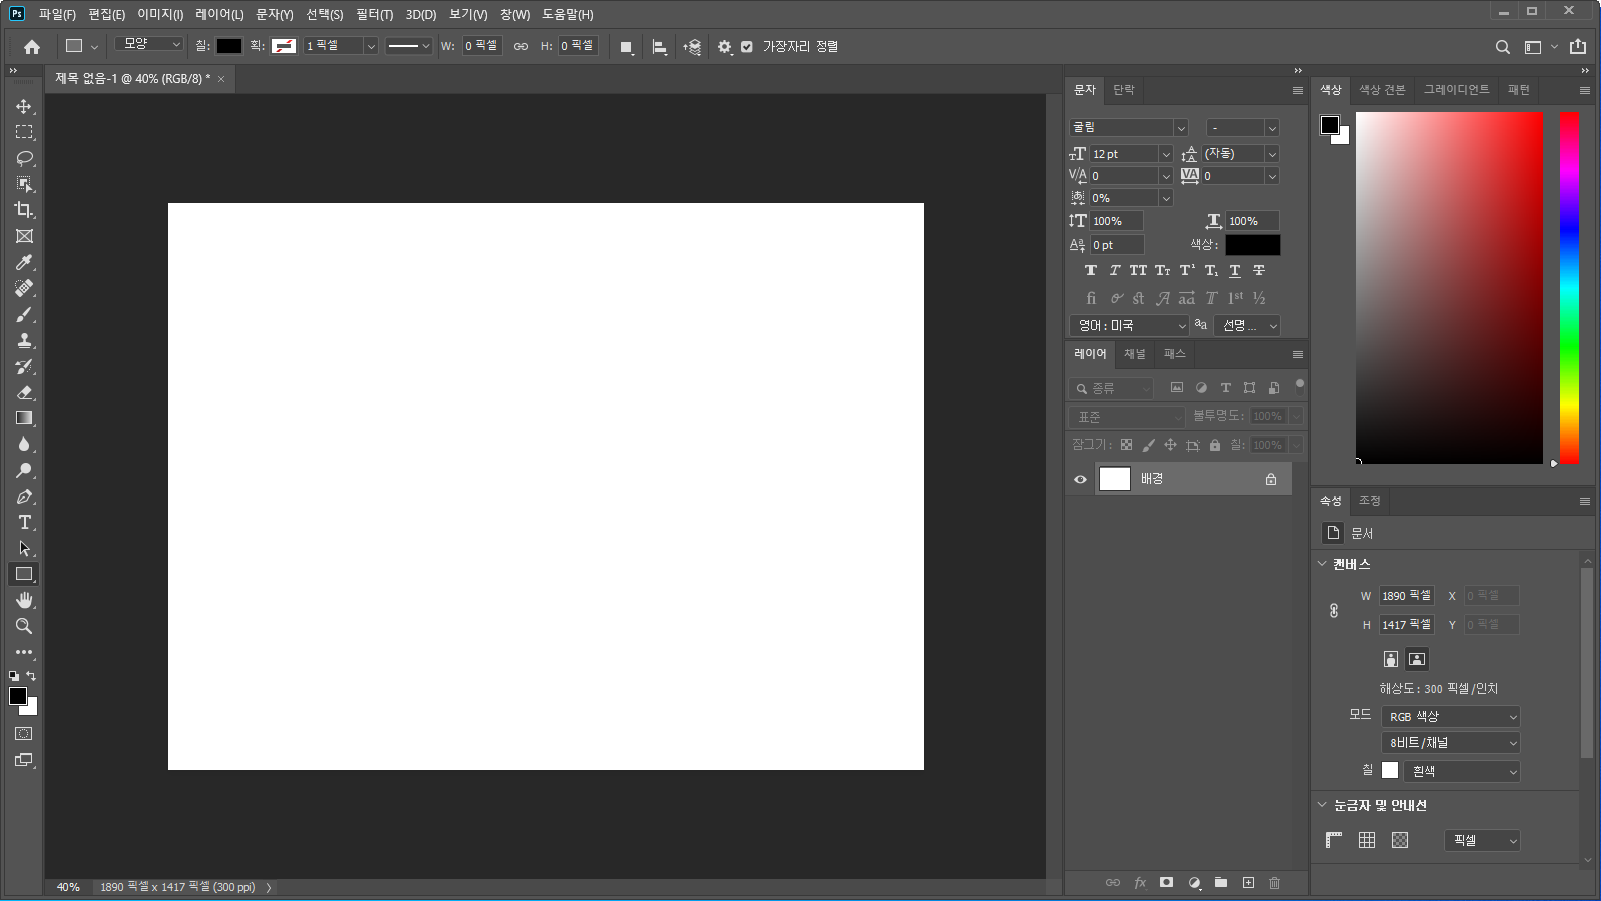
Task: Select the Clone Stamp tool
Action: click(x=24, y=340)
